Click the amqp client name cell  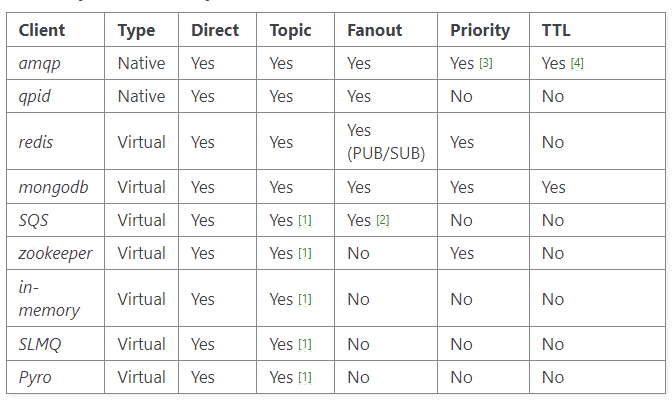pyautogui.click(x=55, y=63)
